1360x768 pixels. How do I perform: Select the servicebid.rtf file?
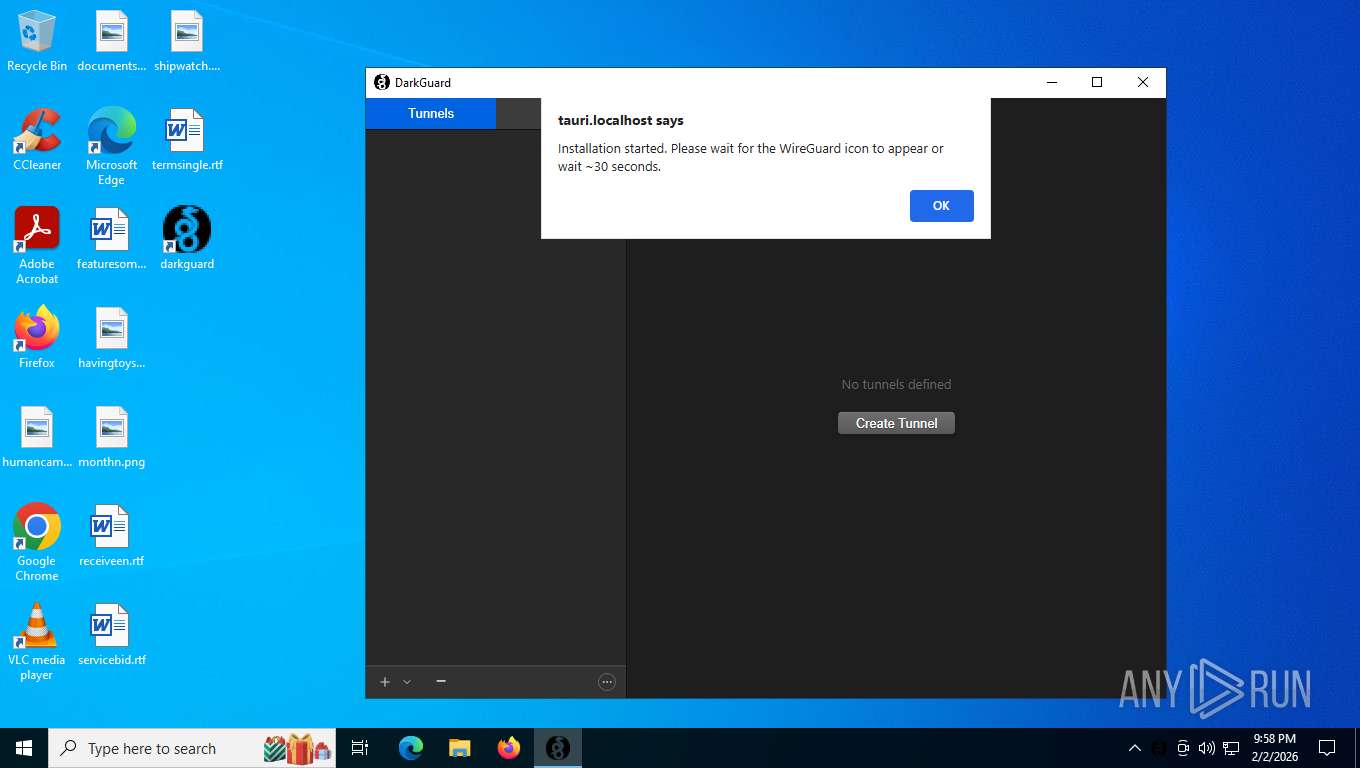(111, 634)
